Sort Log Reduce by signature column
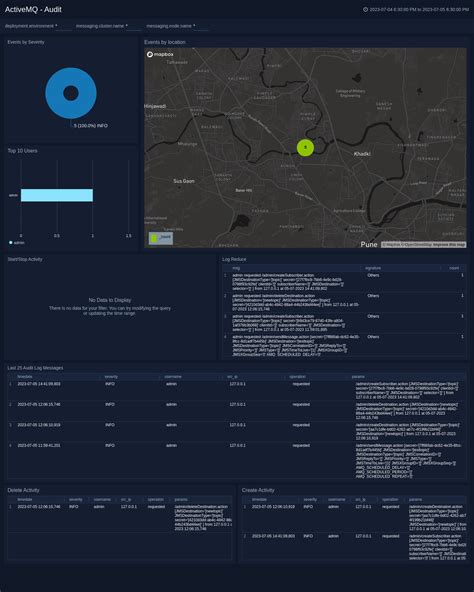The image size is (474, 592). (x=373, y=268)
